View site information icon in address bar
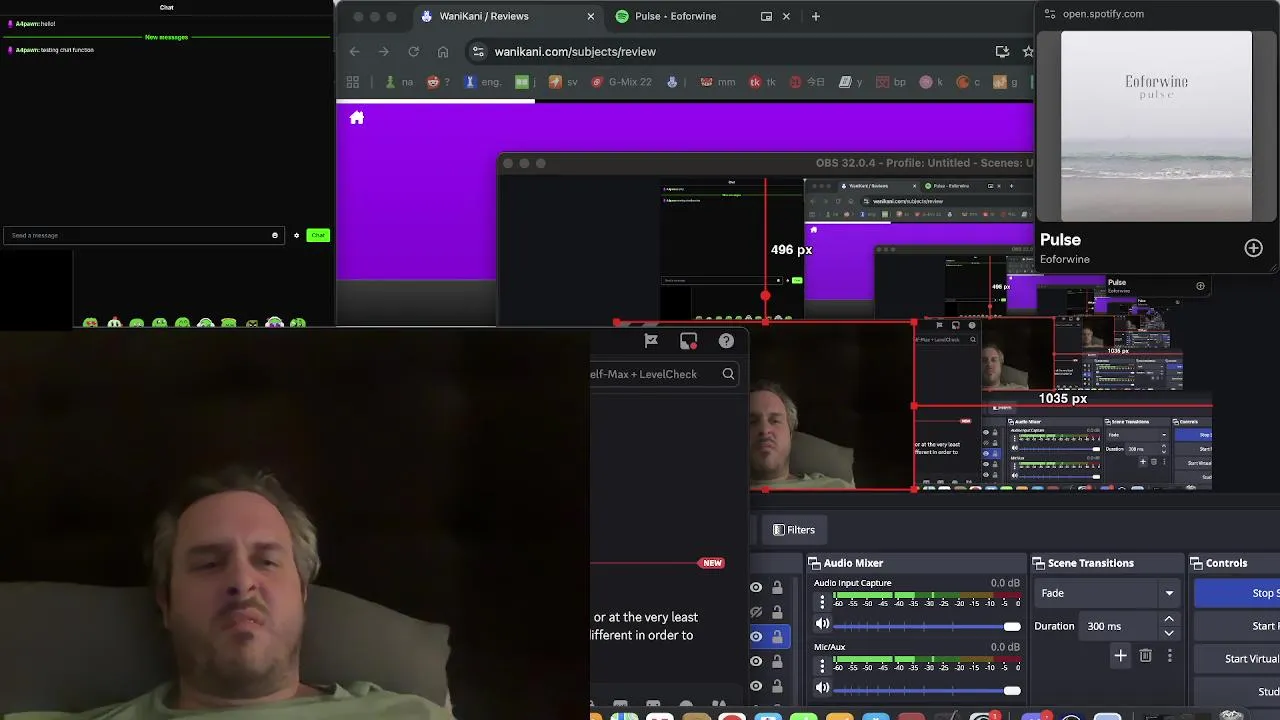The height and width of the screenshot is (720, 1280). (x=478, y=51)
